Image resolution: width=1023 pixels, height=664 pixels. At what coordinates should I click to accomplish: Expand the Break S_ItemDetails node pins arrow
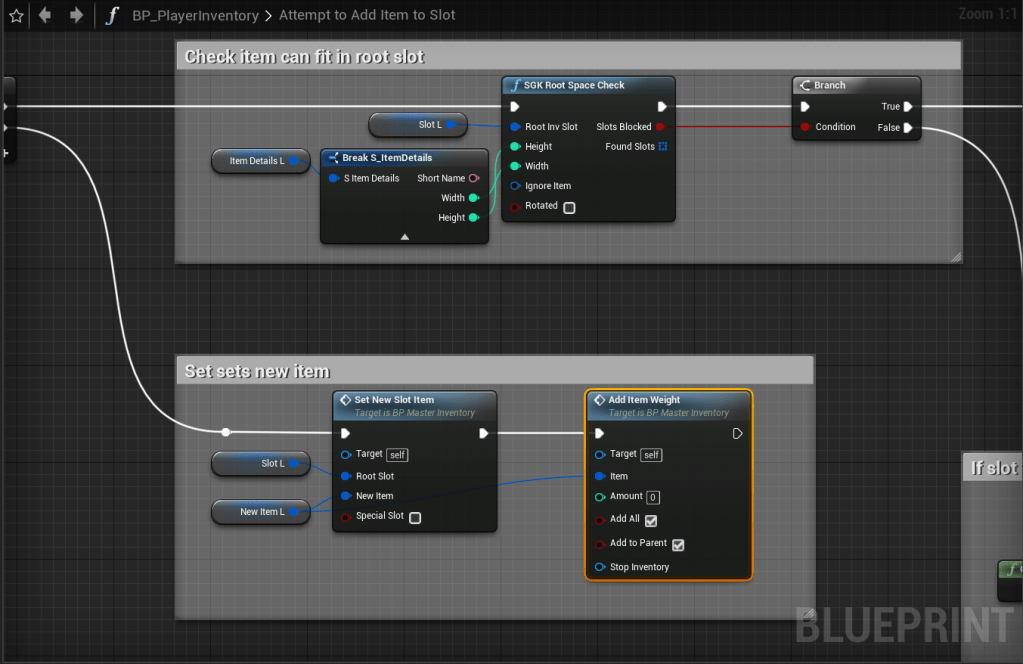(x=405, y=237)
